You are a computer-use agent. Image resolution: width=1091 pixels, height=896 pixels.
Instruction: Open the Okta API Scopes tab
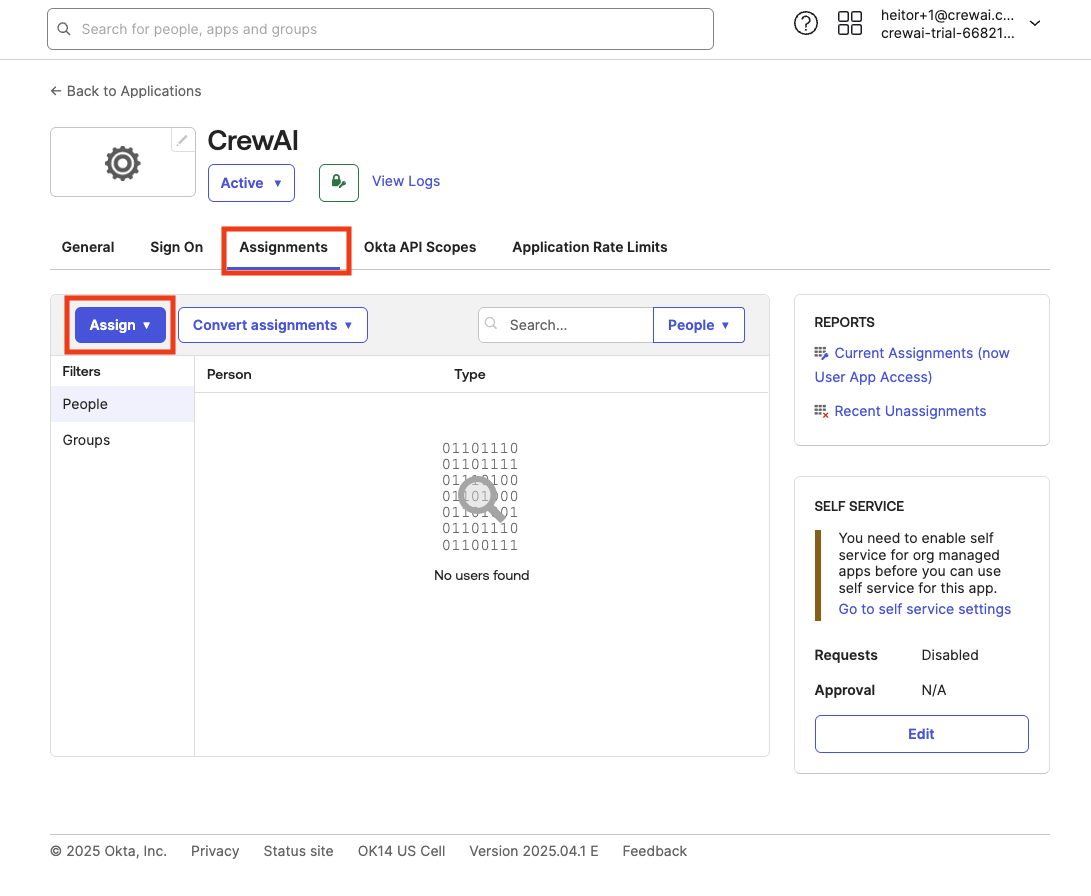coord(419,247)
